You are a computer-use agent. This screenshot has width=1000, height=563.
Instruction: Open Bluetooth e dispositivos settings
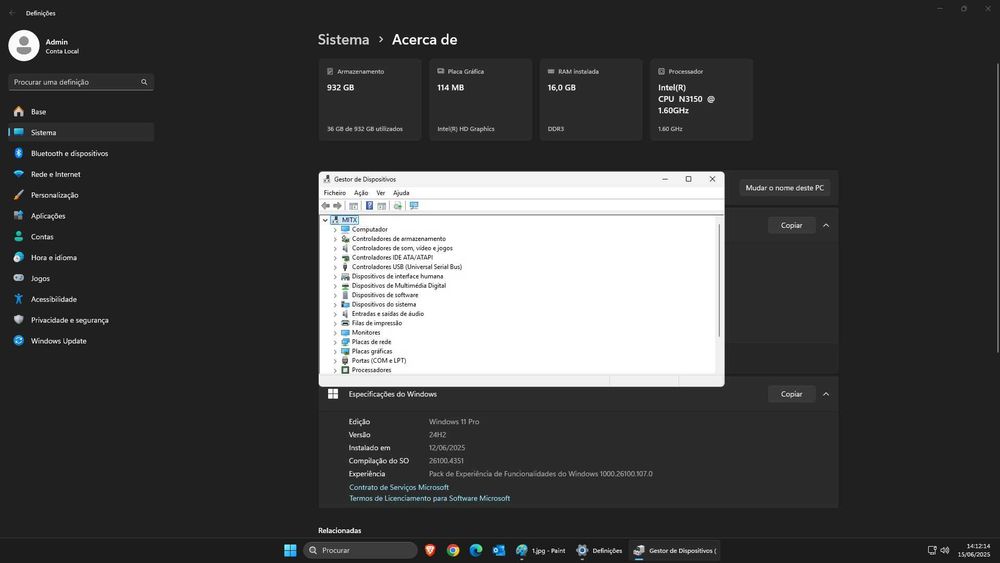coord(81,153)
